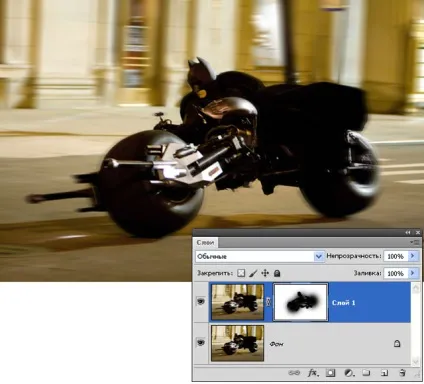The width and height of the screenshot is (424, 384).
Task: Select the Слой 1 image thumbnail
Action: [237, 302]
